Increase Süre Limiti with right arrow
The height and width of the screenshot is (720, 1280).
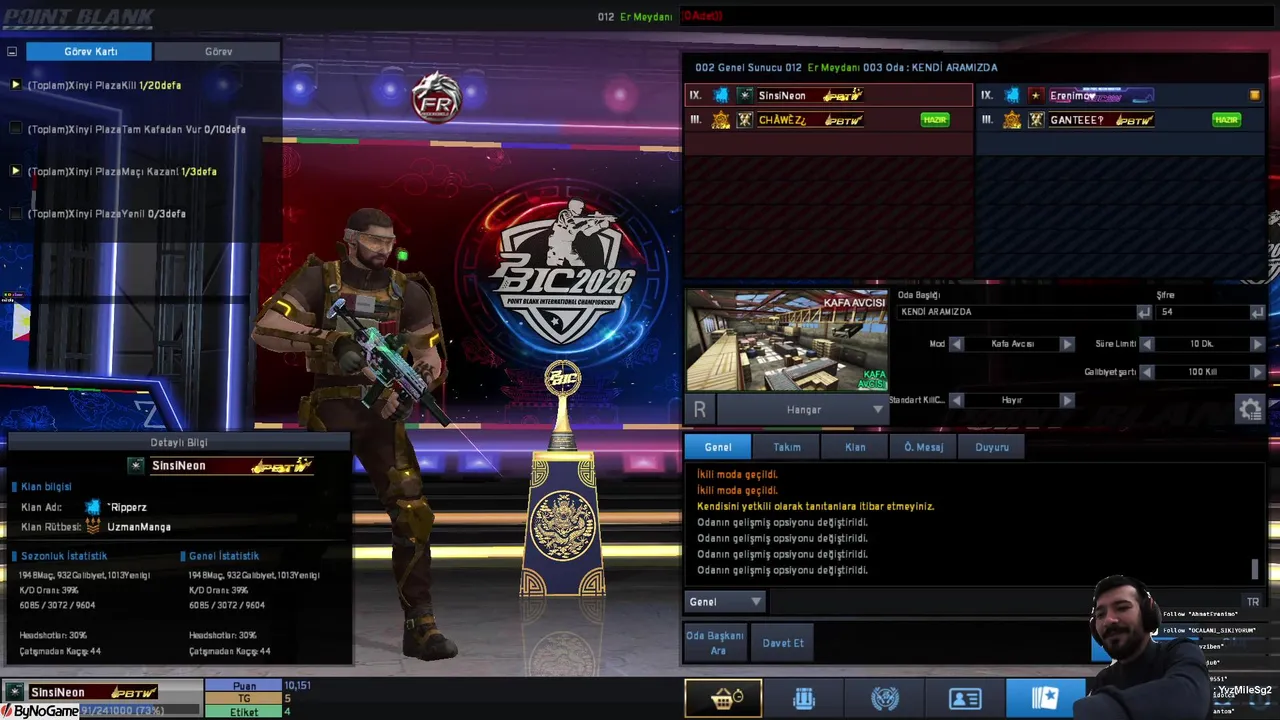(1257, 344)
